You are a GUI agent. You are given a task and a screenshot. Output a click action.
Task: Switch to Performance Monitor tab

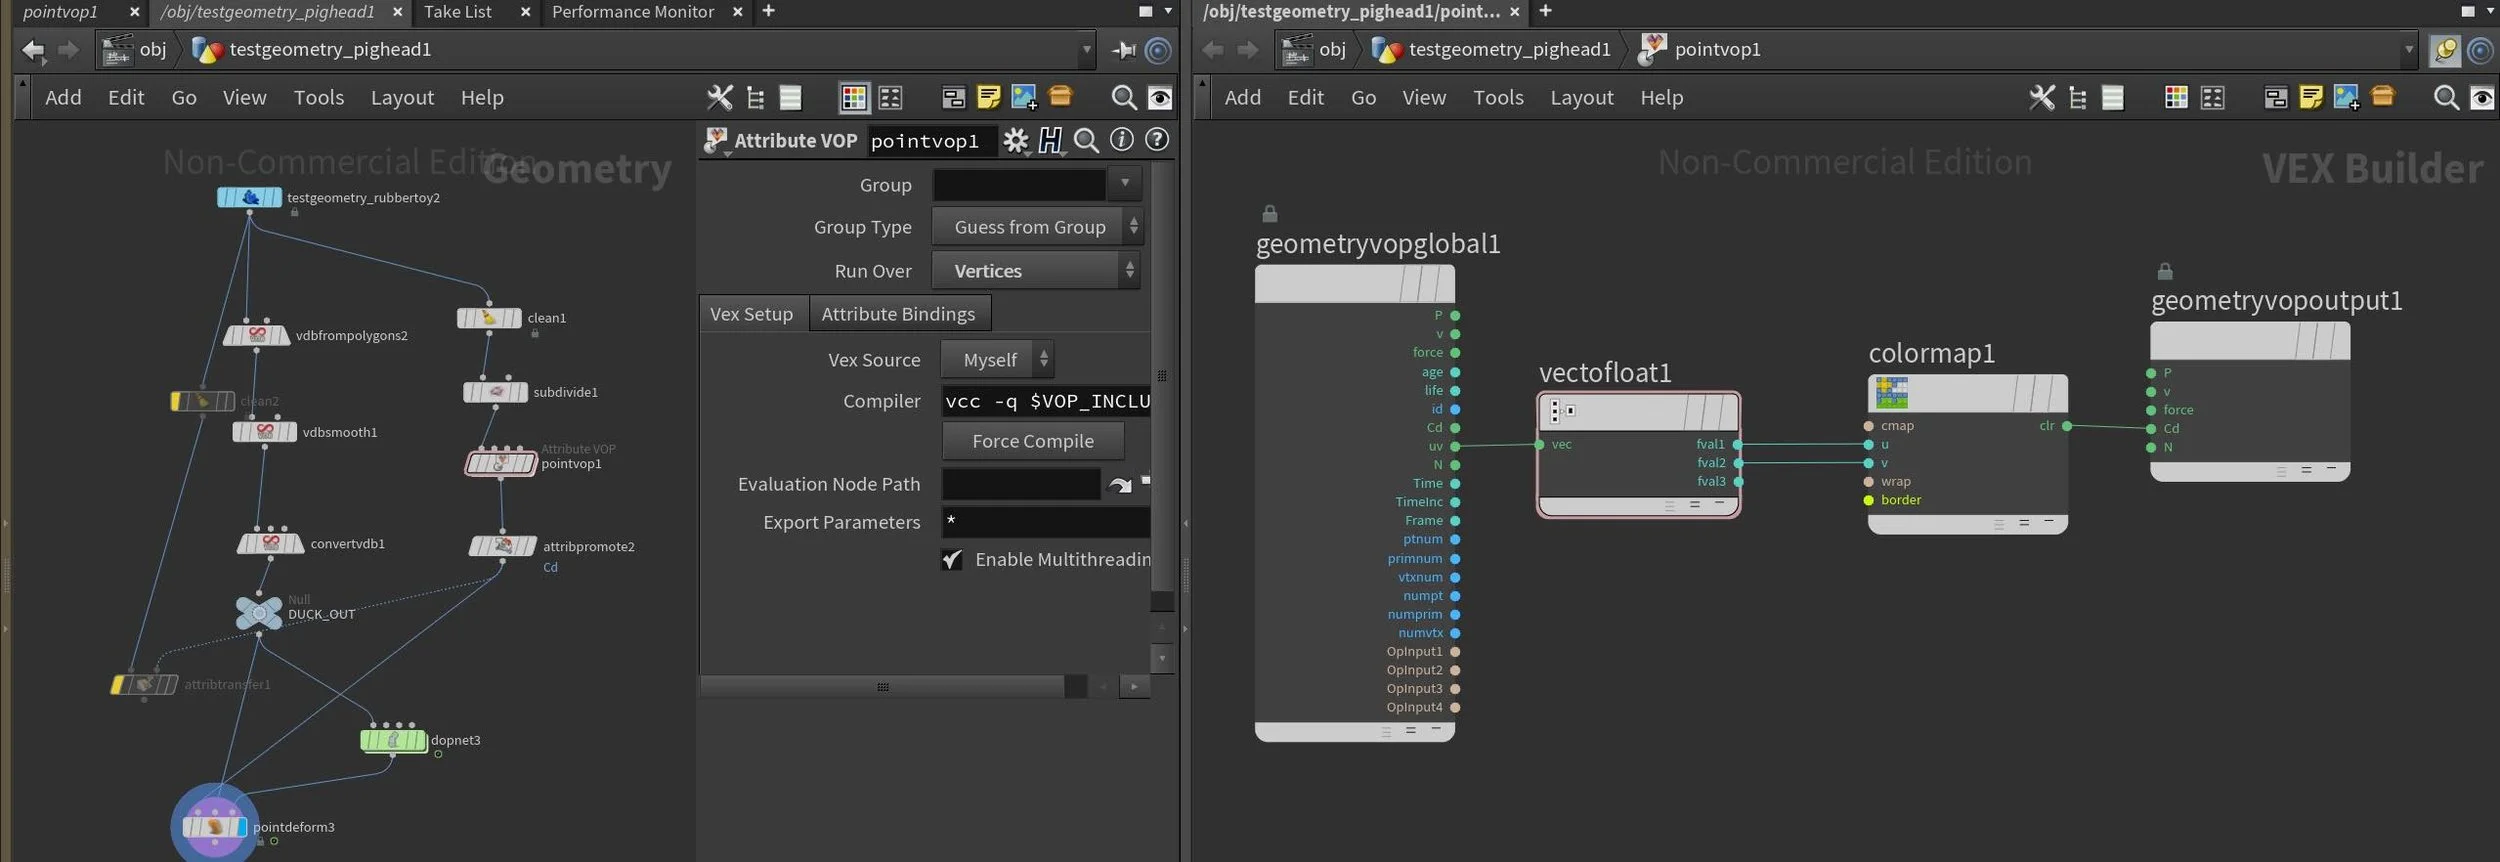click(633, 12)
